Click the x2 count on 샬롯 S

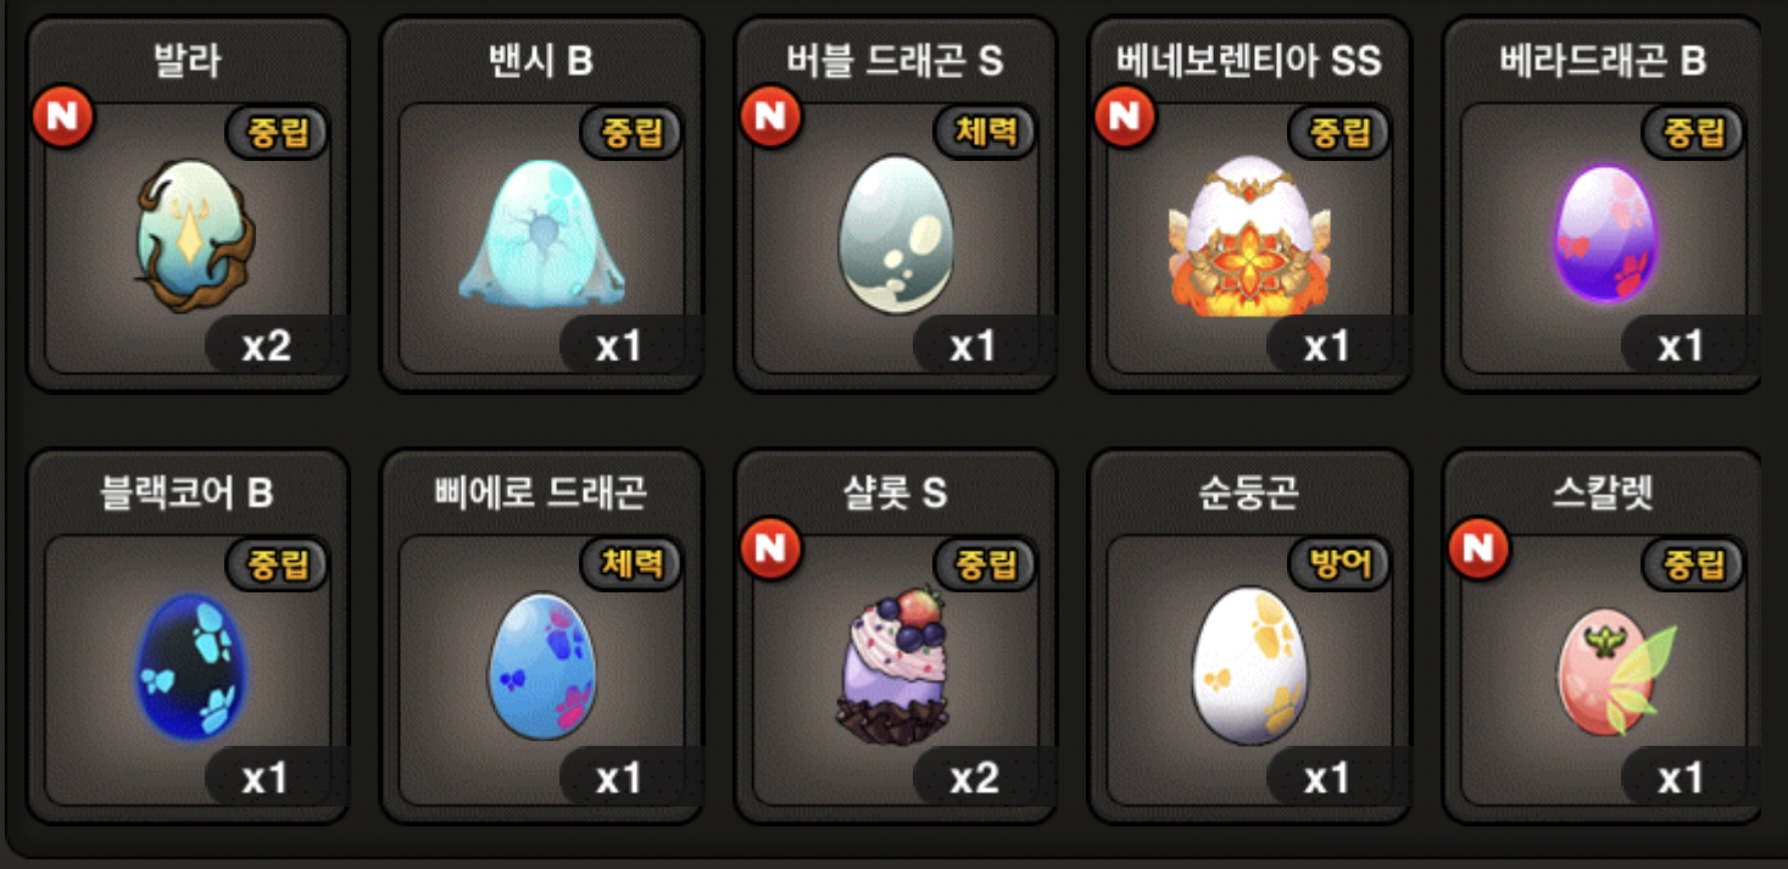[x=974, y=777]
